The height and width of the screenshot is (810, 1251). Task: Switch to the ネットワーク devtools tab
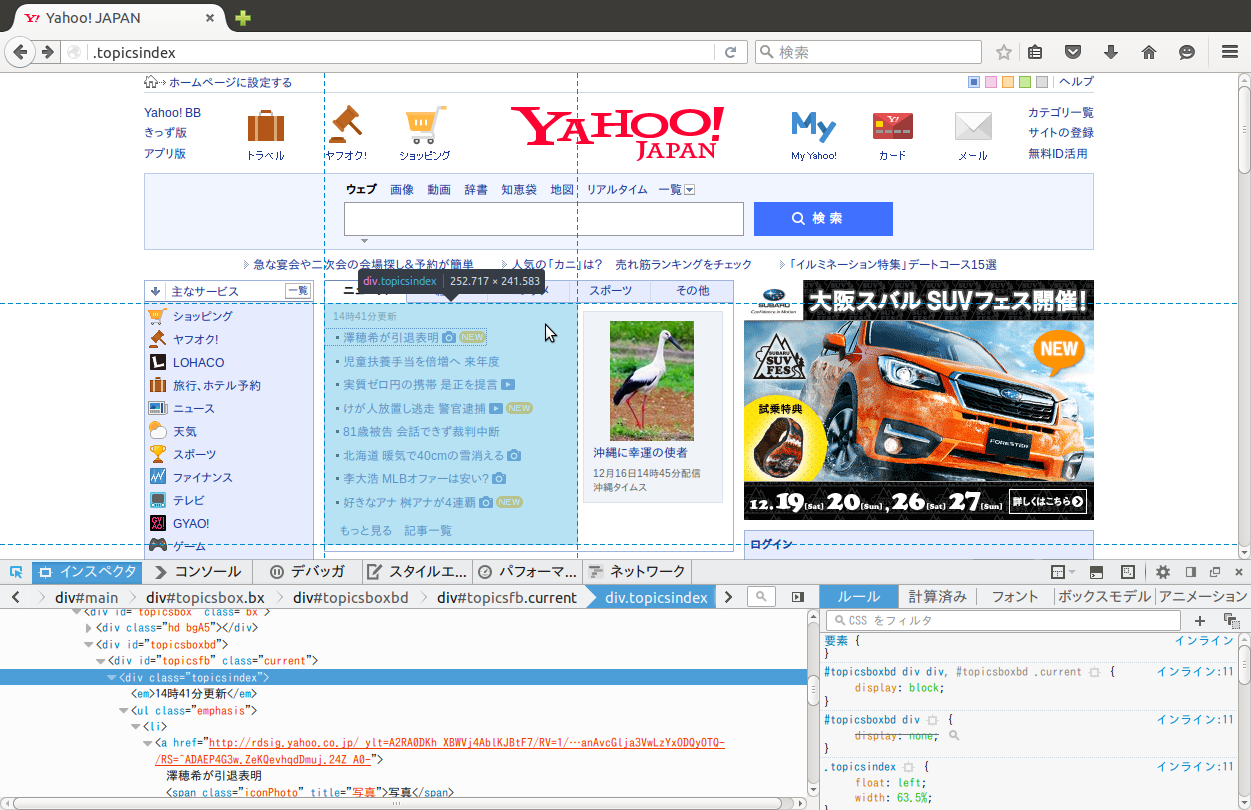637,572
